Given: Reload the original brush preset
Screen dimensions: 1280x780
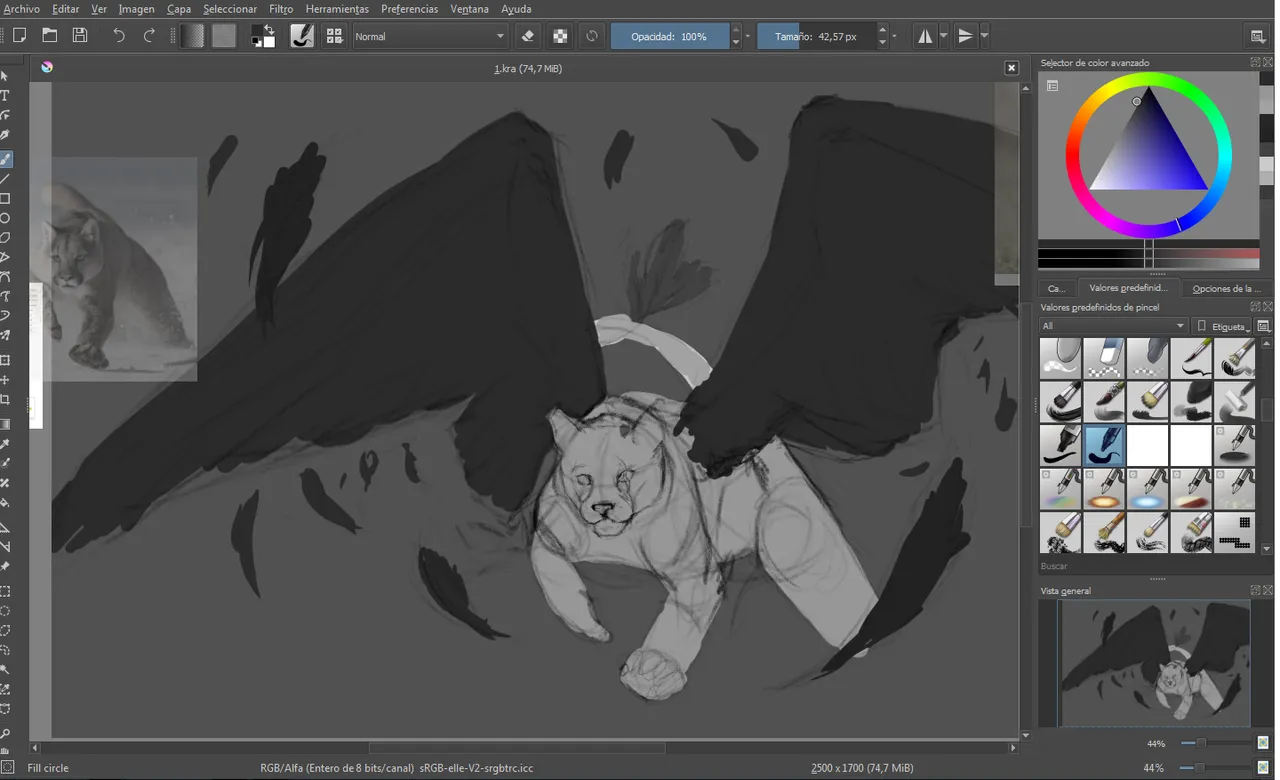Looking at the screenshot, I should (592, 36).
